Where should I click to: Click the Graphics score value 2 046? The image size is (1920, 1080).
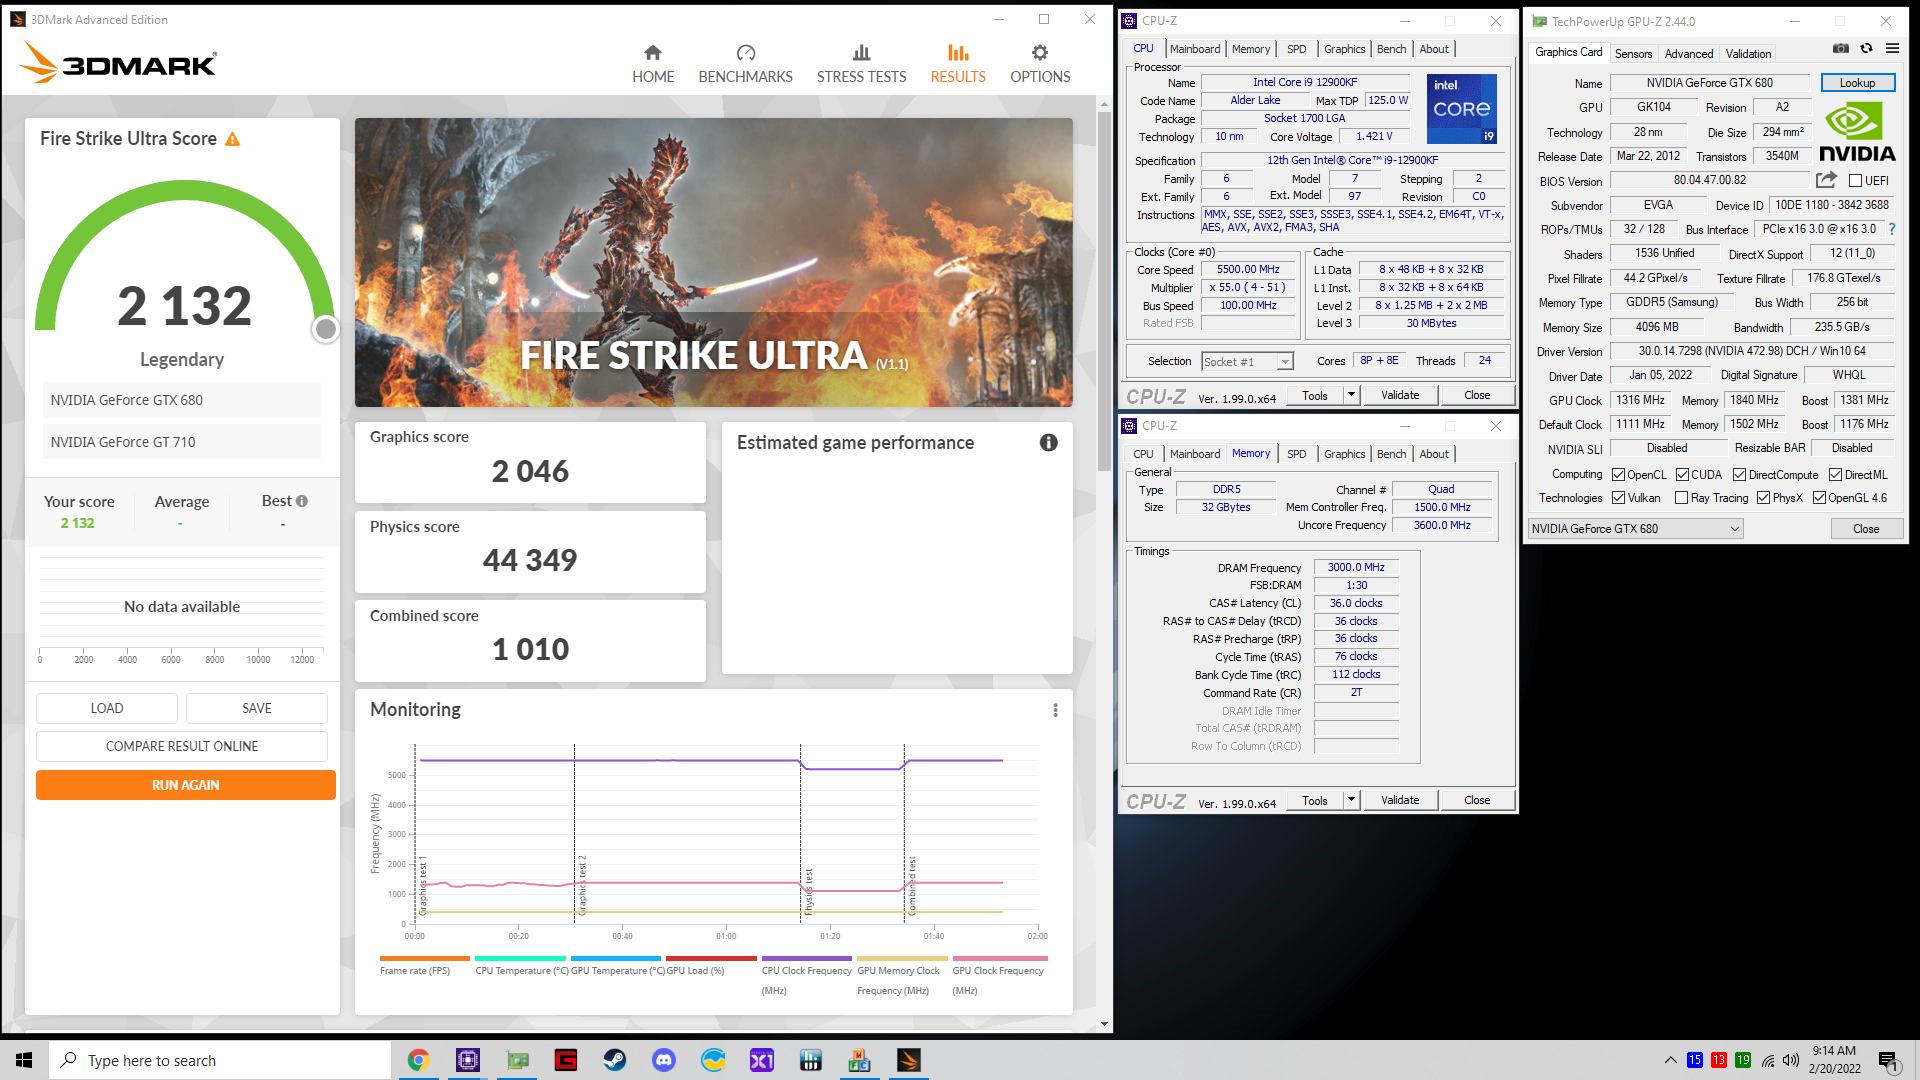pos(530,471)
